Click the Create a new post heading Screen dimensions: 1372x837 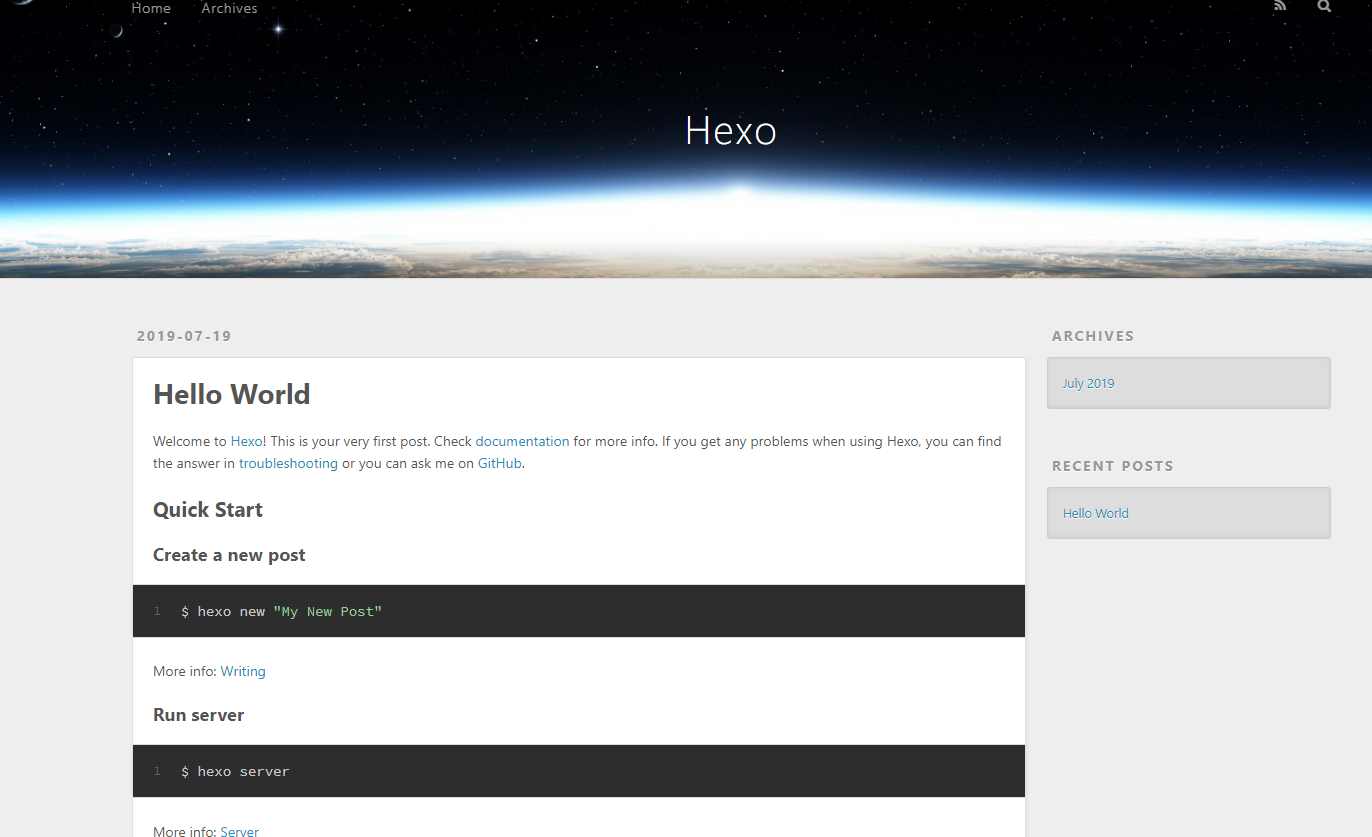[x=229, y=555]
